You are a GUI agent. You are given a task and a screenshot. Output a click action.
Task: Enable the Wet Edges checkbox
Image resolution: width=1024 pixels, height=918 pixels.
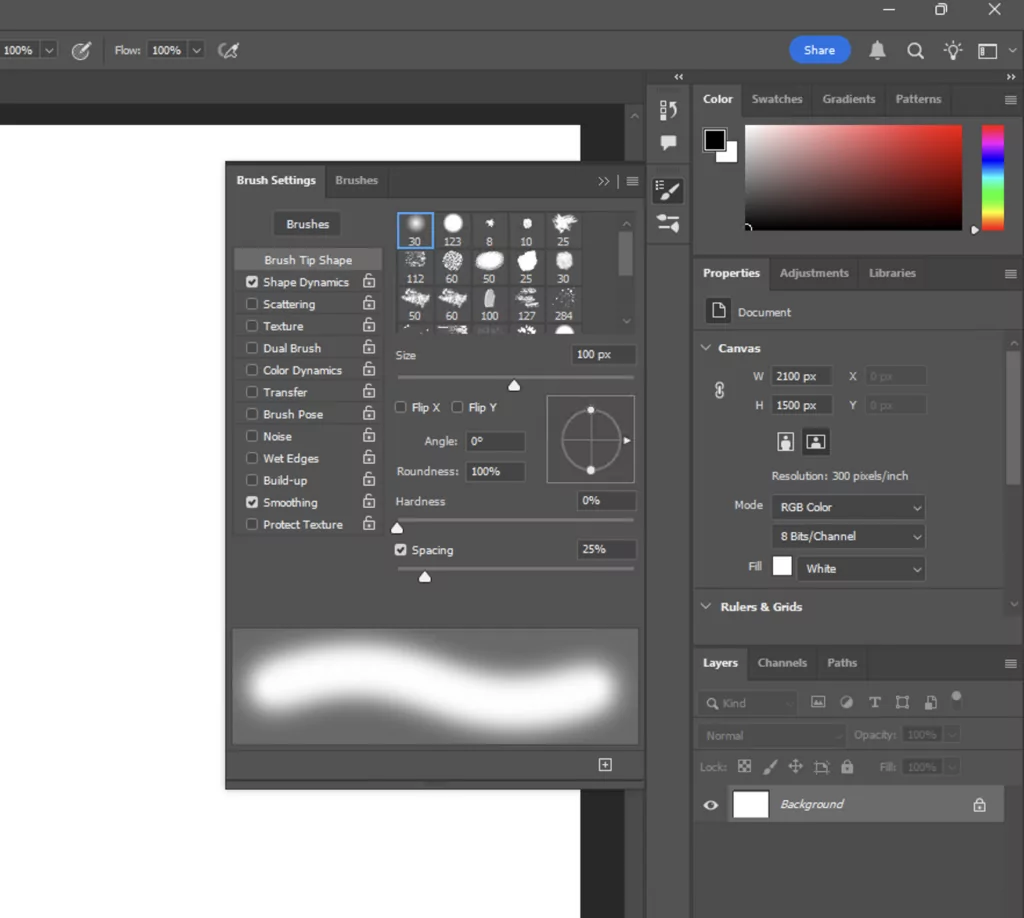[x=250, y=458]
